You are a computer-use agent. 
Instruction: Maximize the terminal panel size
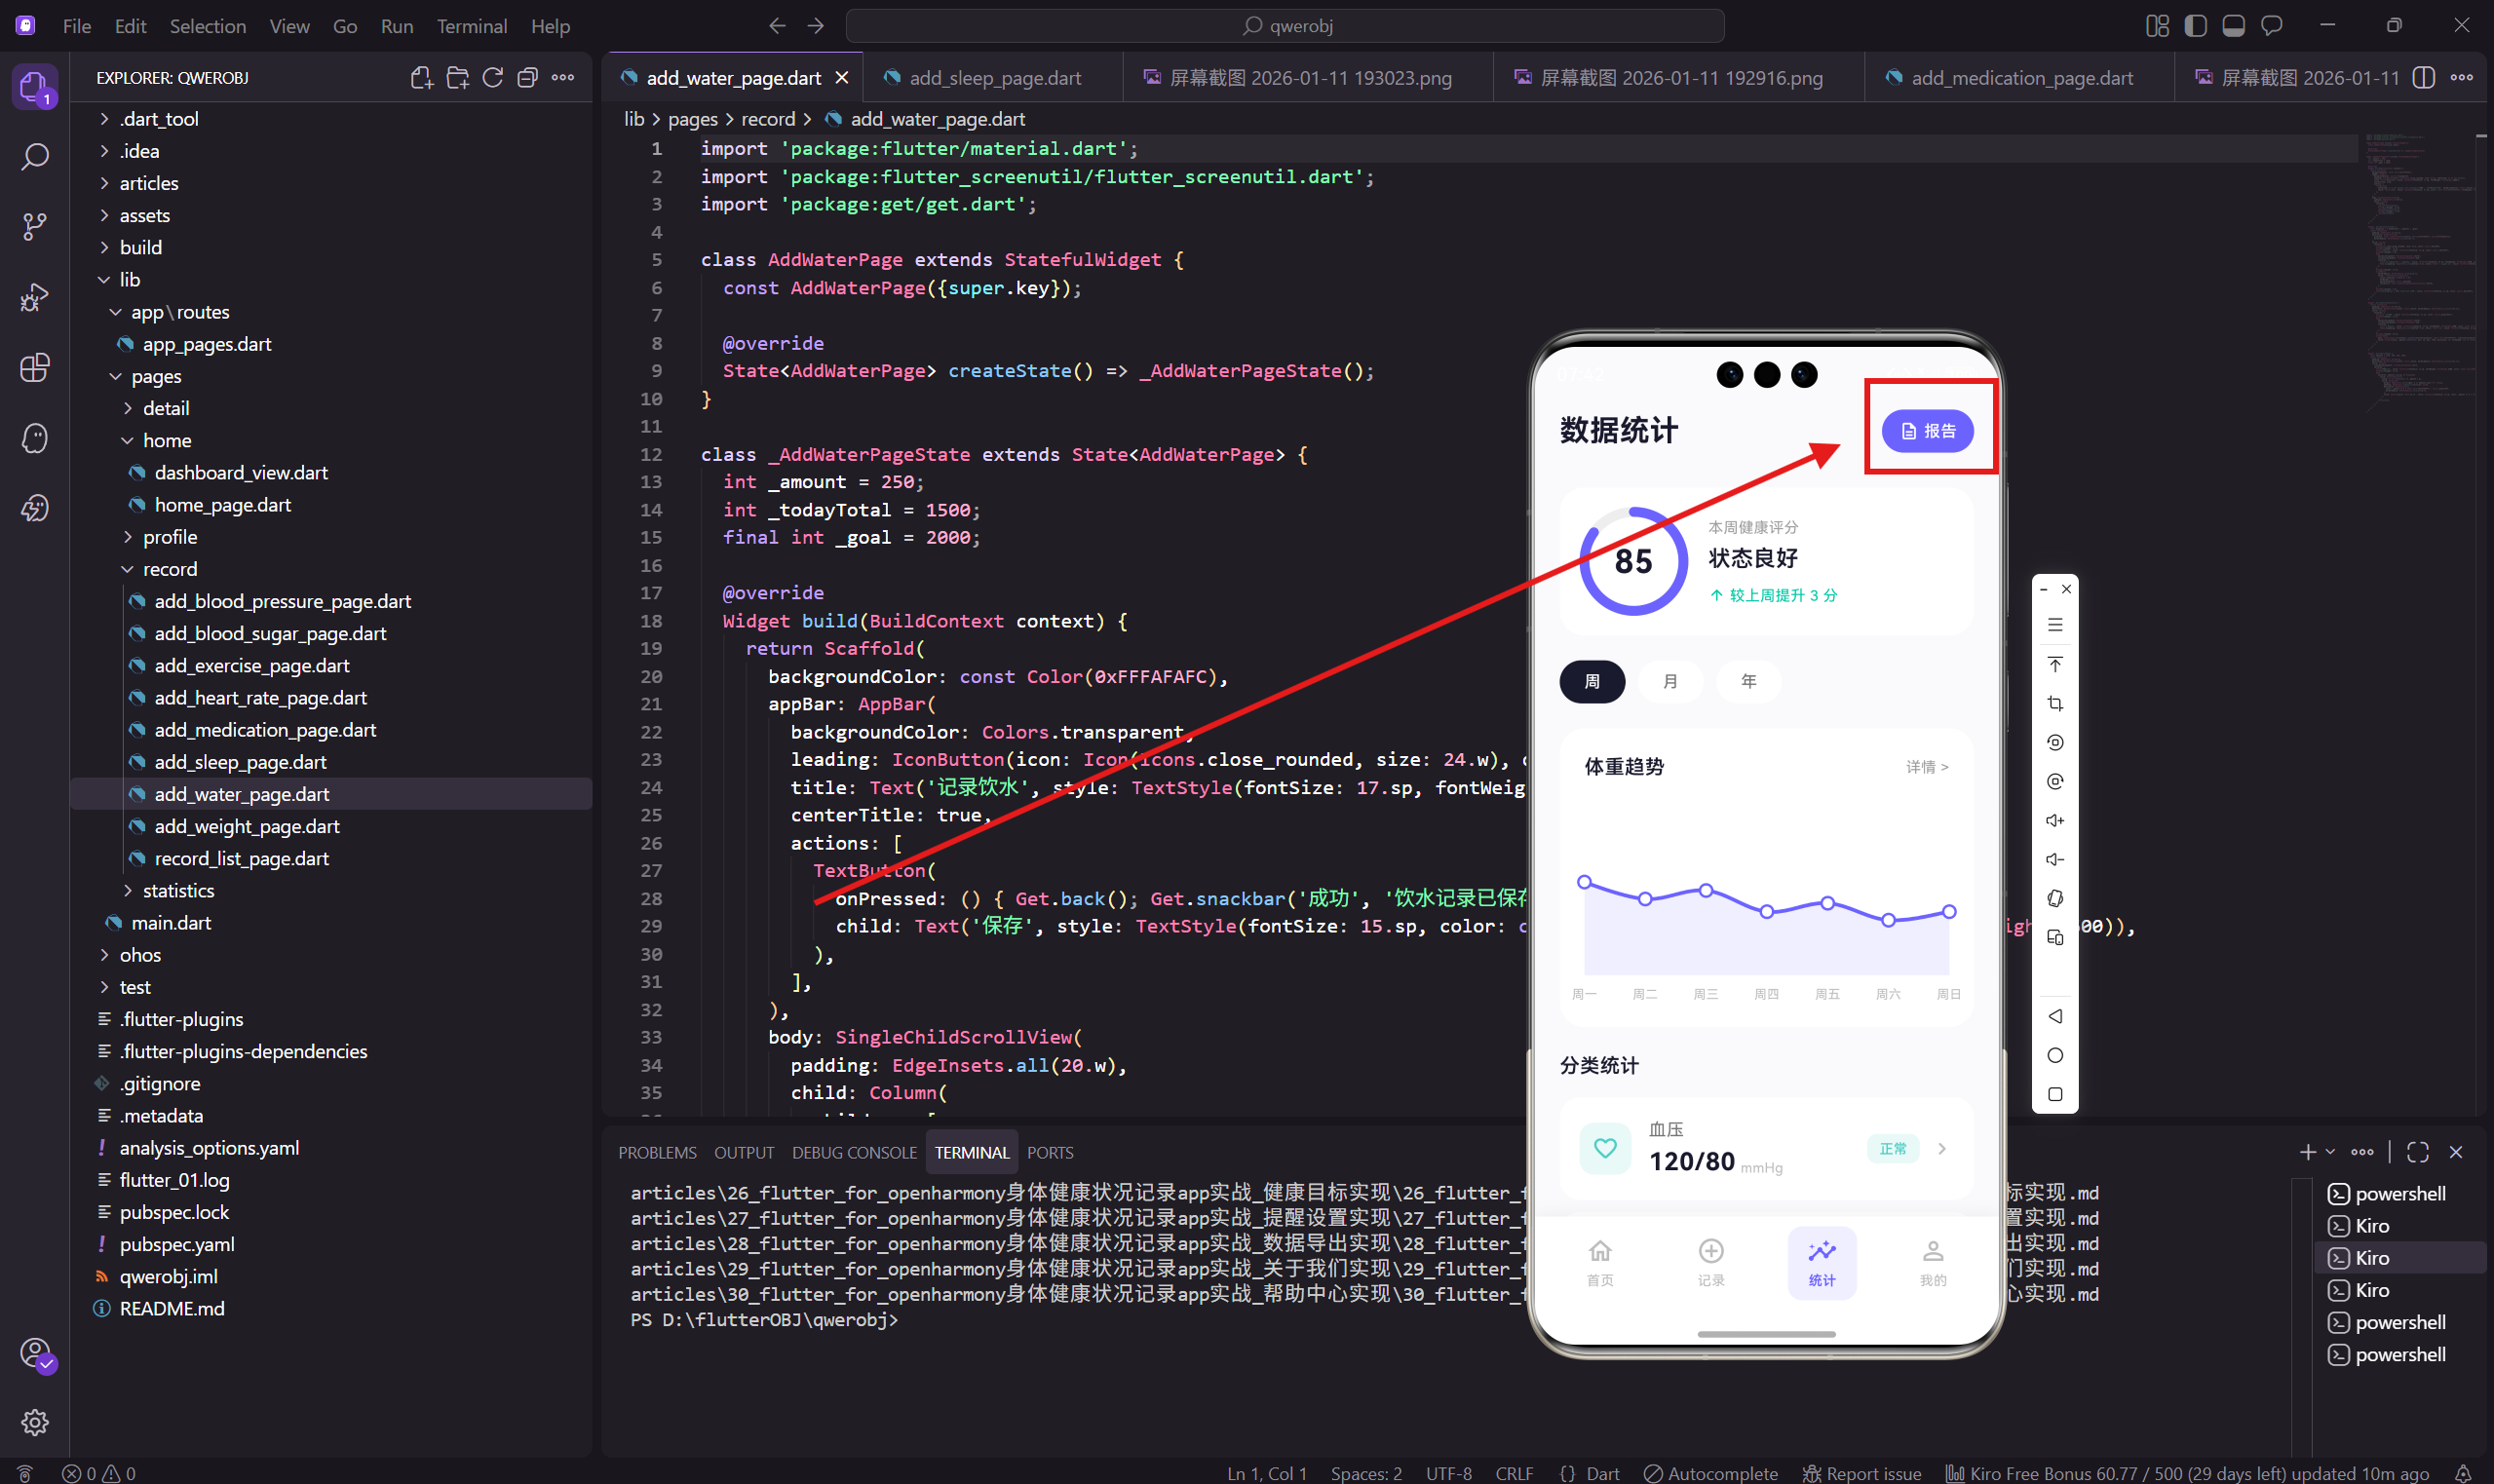pyautogui.click(x=2417, y=1152)
